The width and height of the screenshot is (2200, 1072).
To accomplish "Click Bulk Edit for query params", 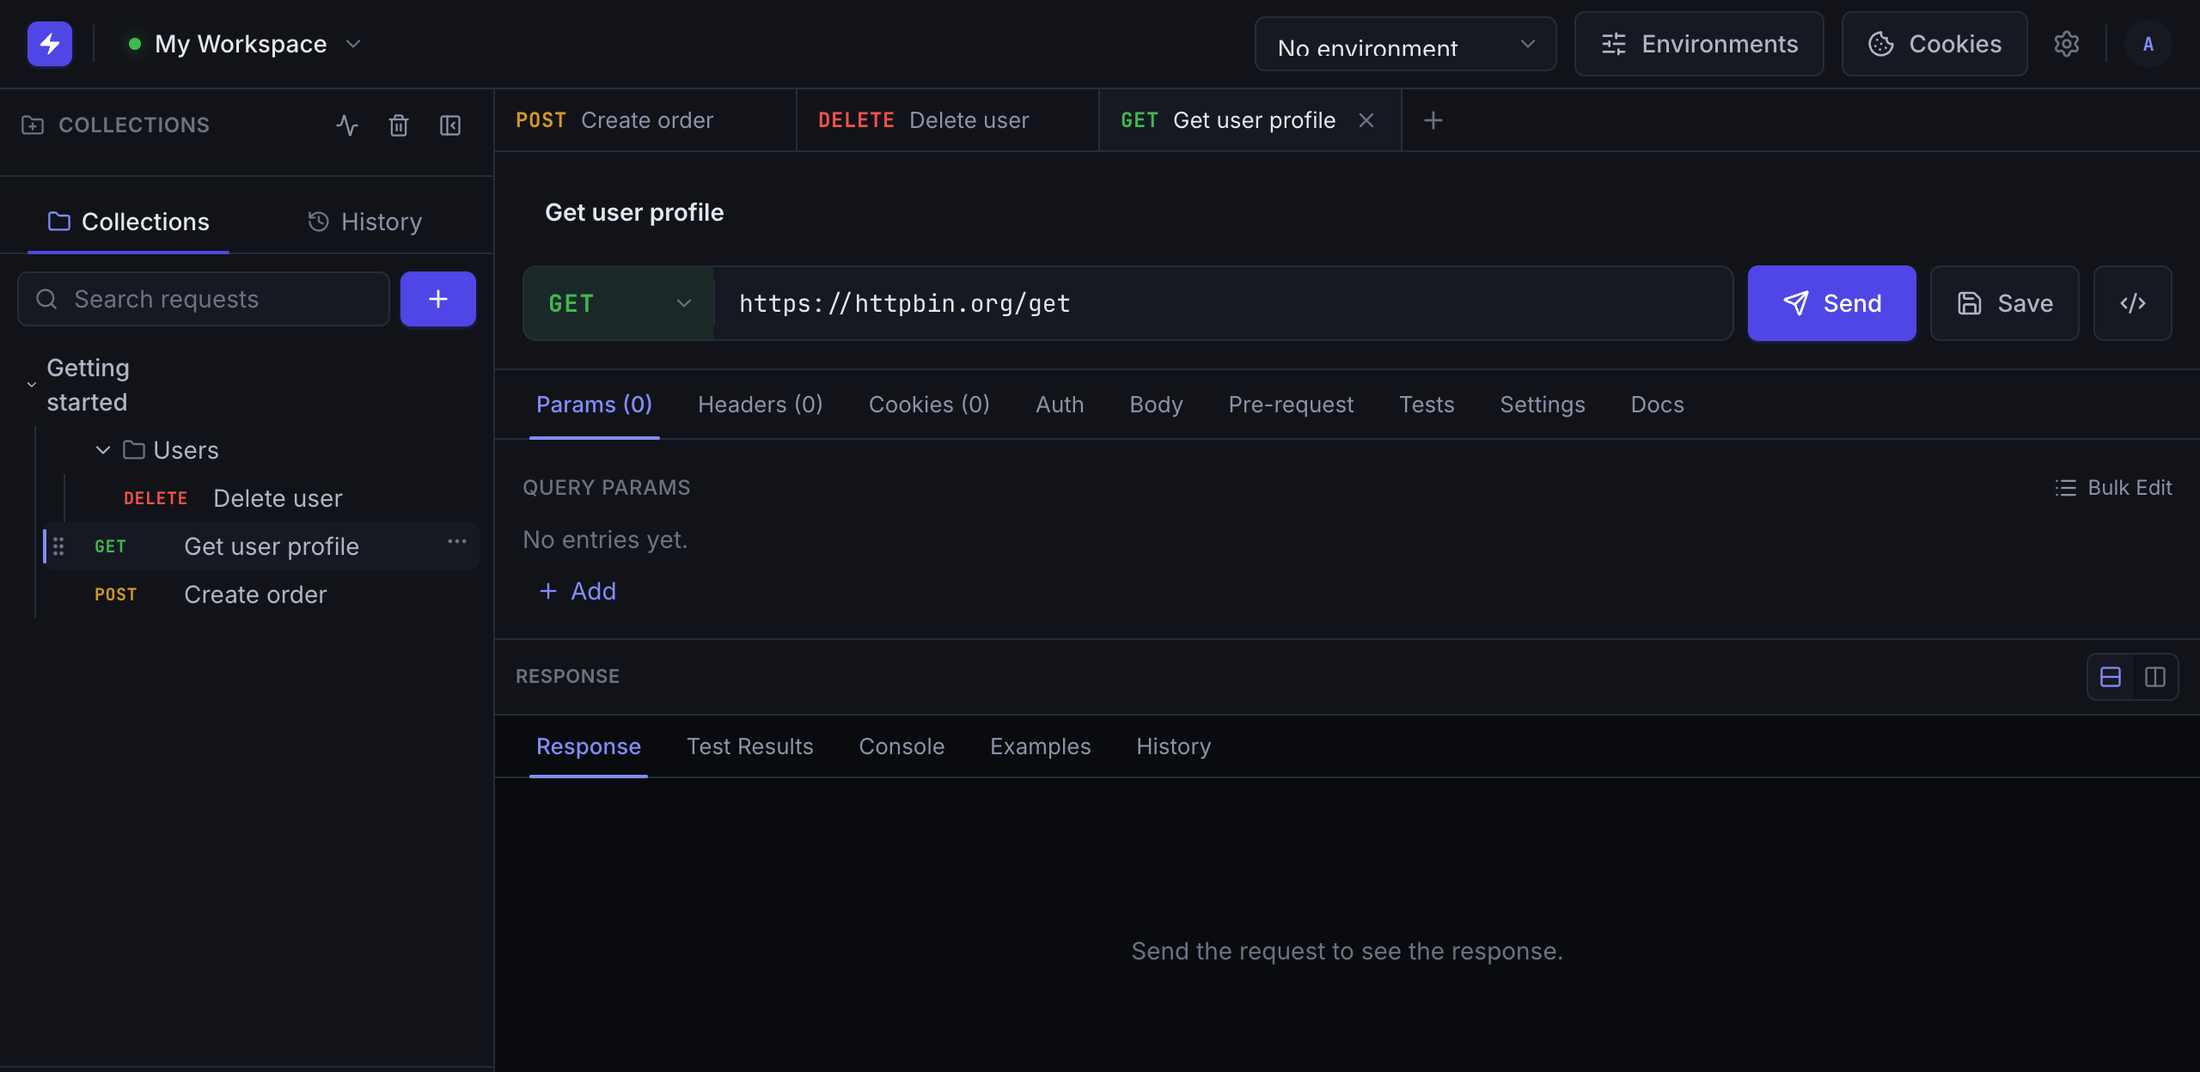I will 2113,488.
